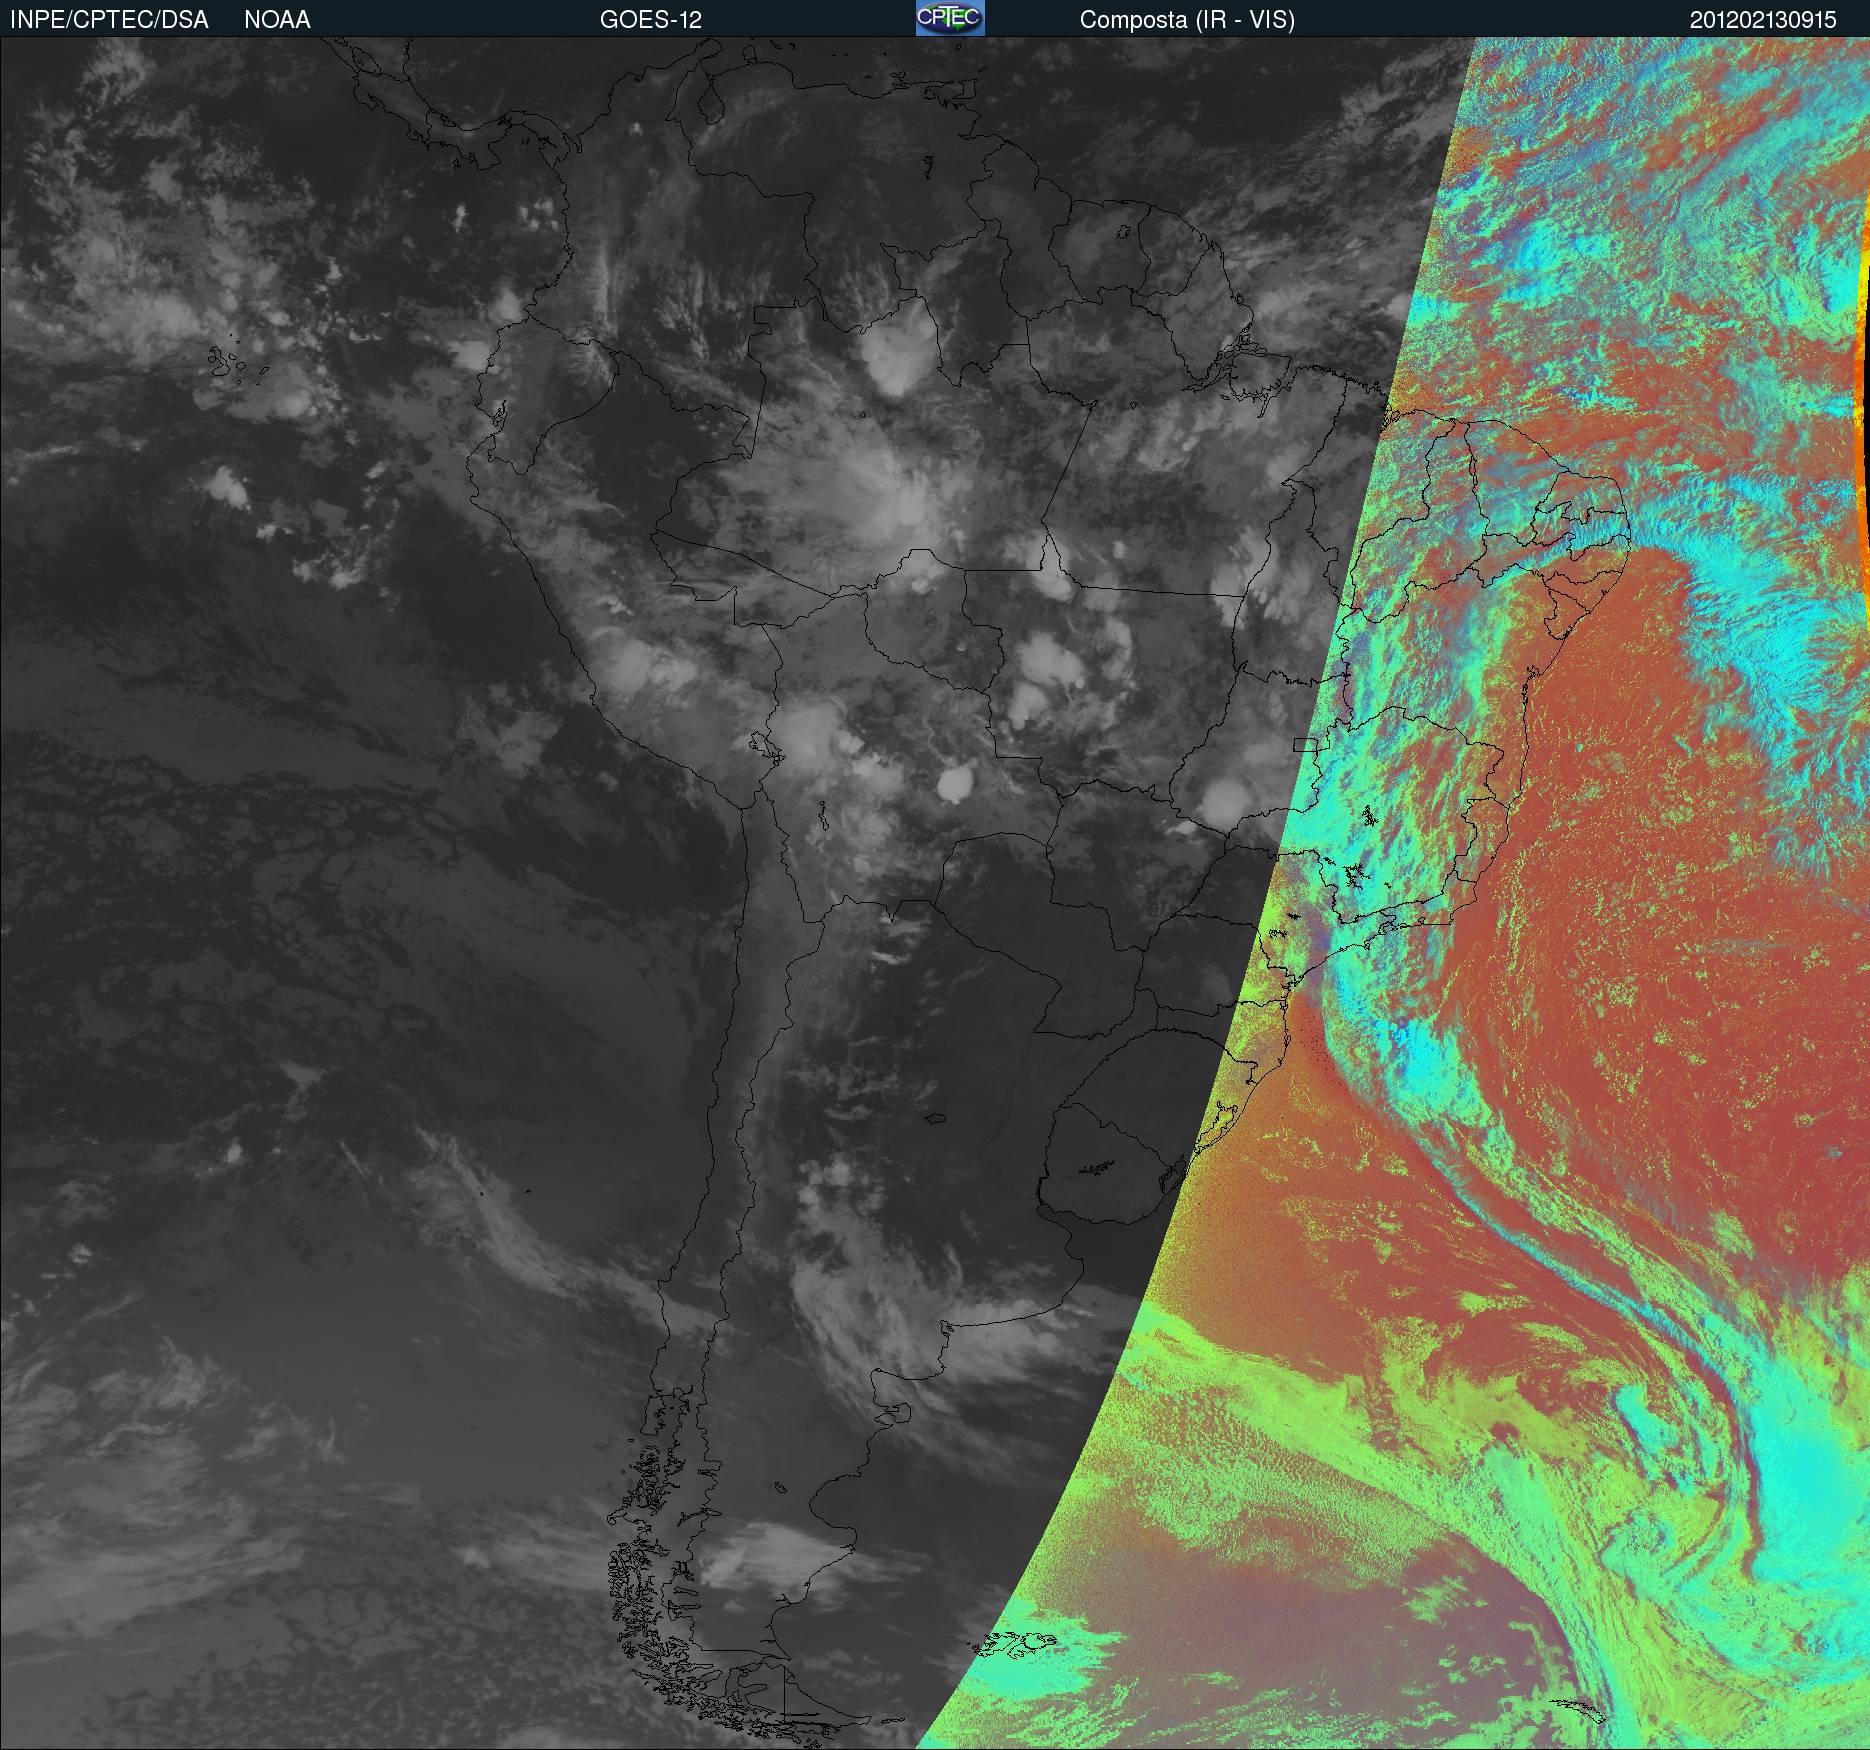
Task: Select the INPE/CPTEC/DSA header label
Action: click(109, 20)
